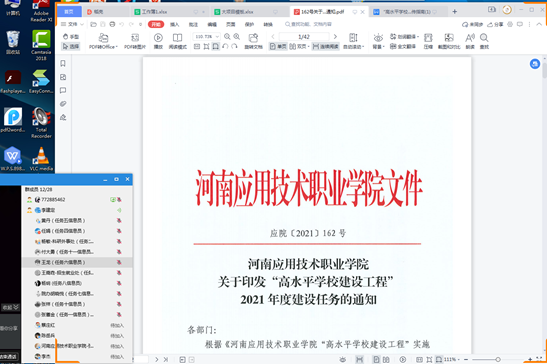The height and width of the screenshot is (364, 547).
Task: Click the feature search box
Action: point(308,24)
